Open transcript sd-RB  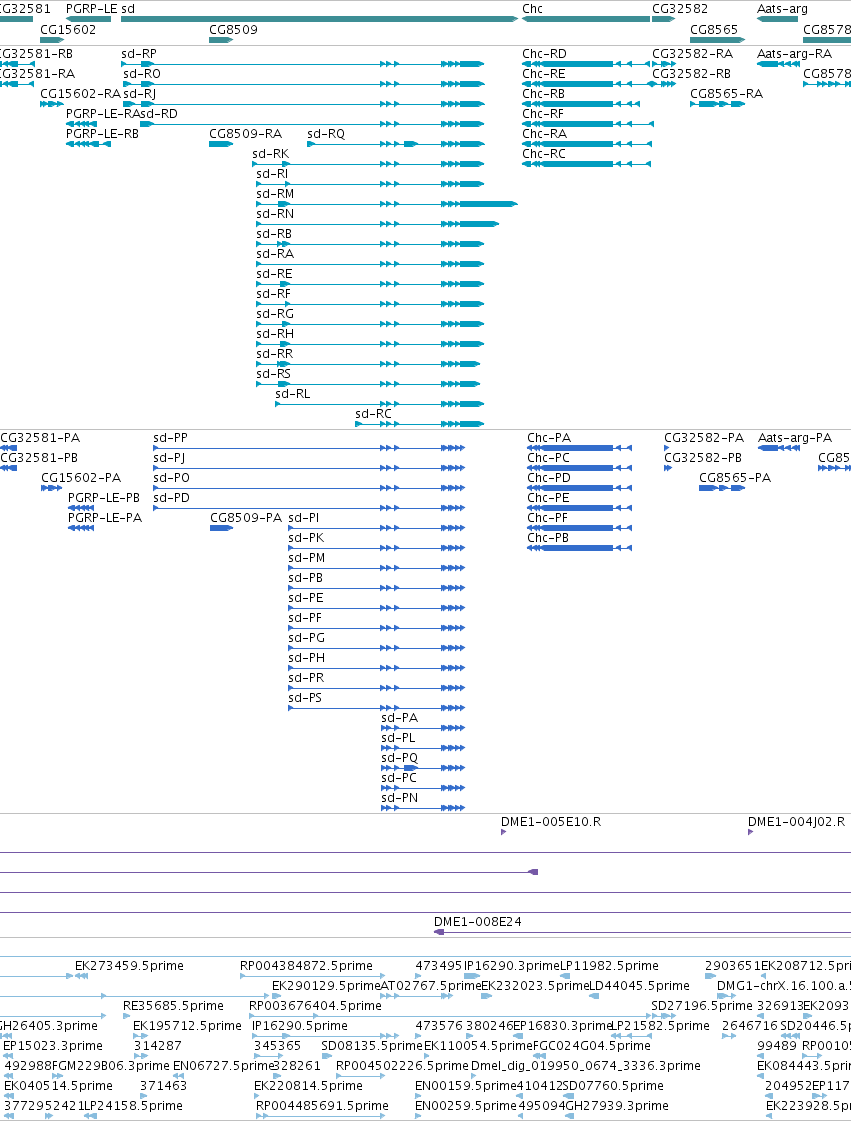pyautogui.click(x=274, y=234)
